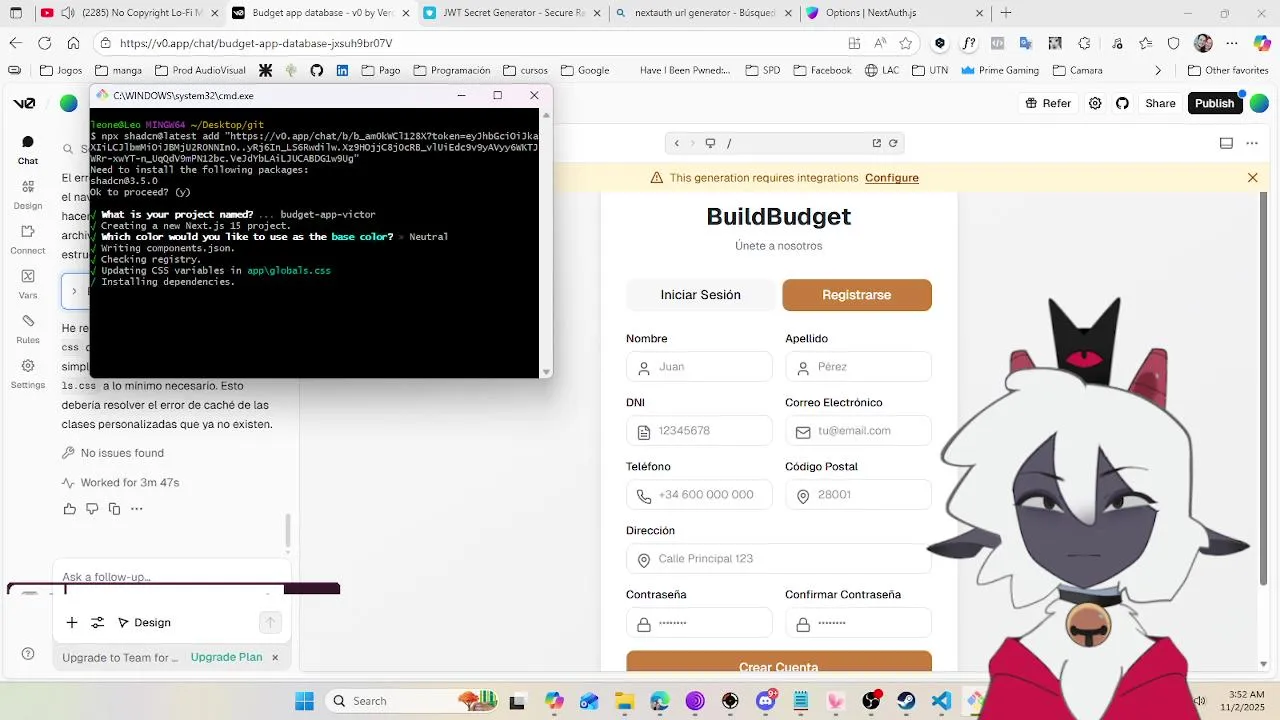Switch to the nextauth url generator tab

tap(704, 13)
